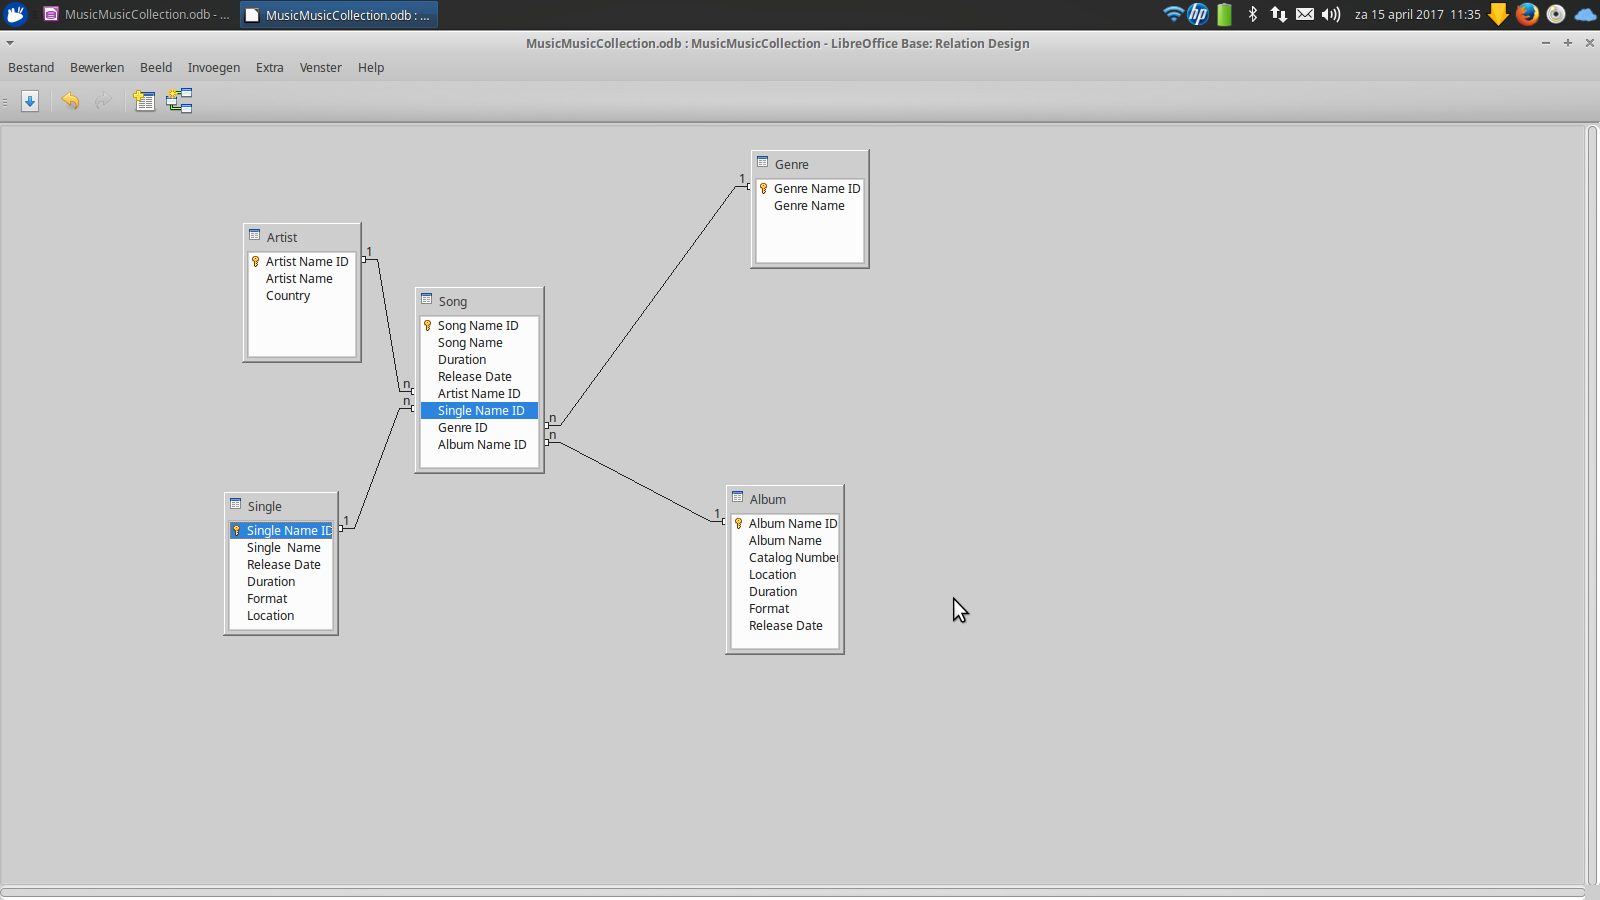Select Catalog Number field in Album table

pos(793,558)
